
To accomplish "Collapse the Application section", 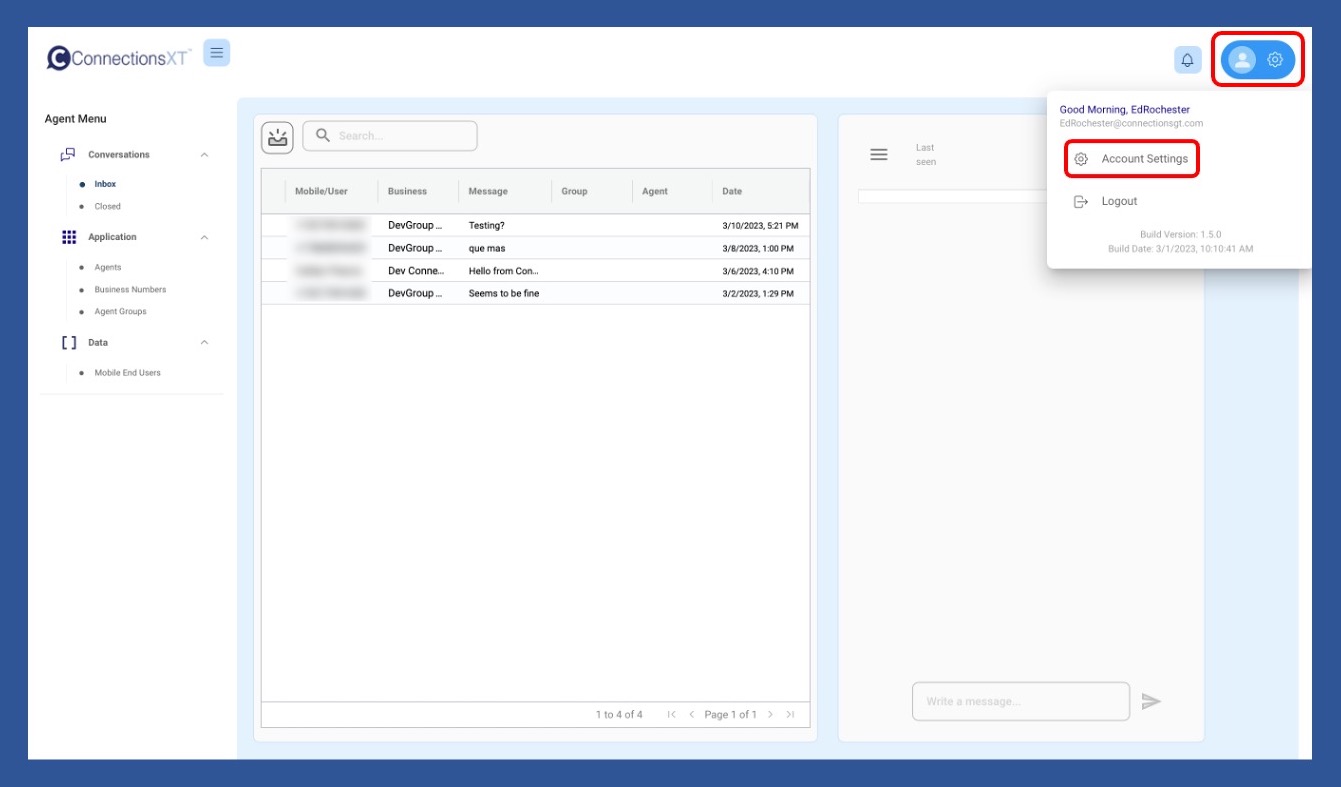I will click(x=204, y=238).
